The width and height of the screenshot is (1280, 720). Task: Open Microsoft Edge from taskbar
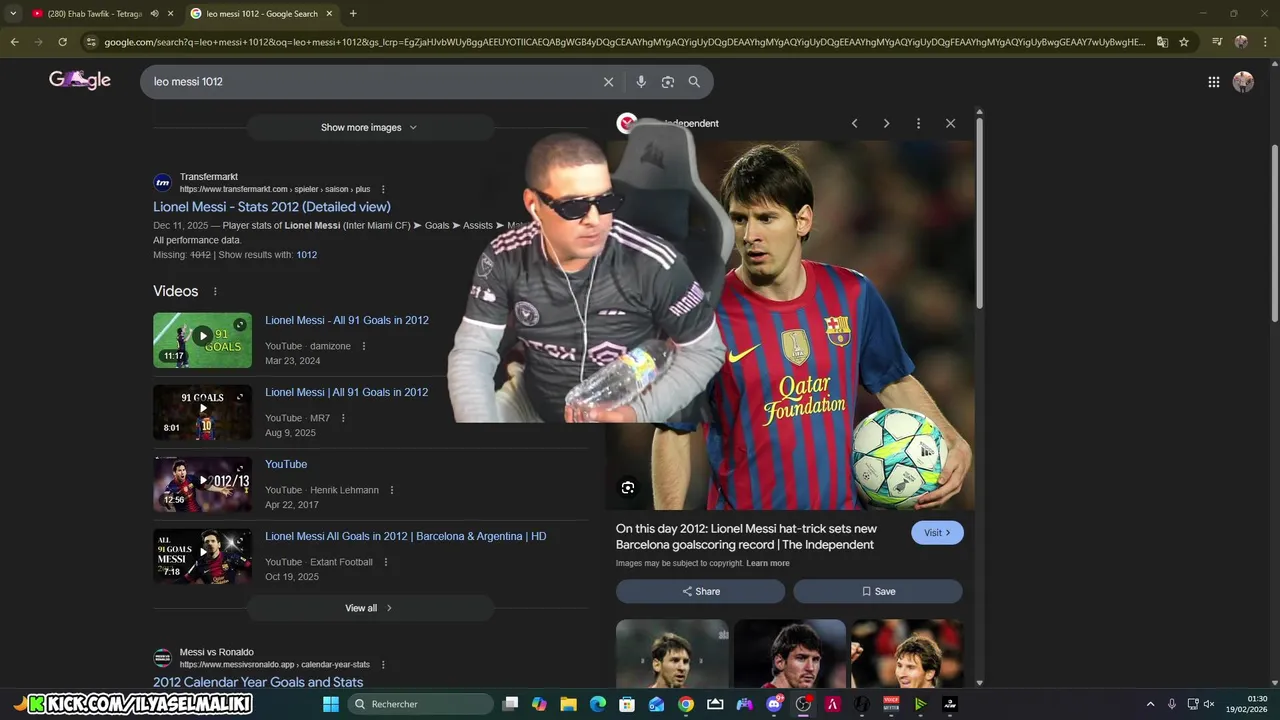(598, 704)
